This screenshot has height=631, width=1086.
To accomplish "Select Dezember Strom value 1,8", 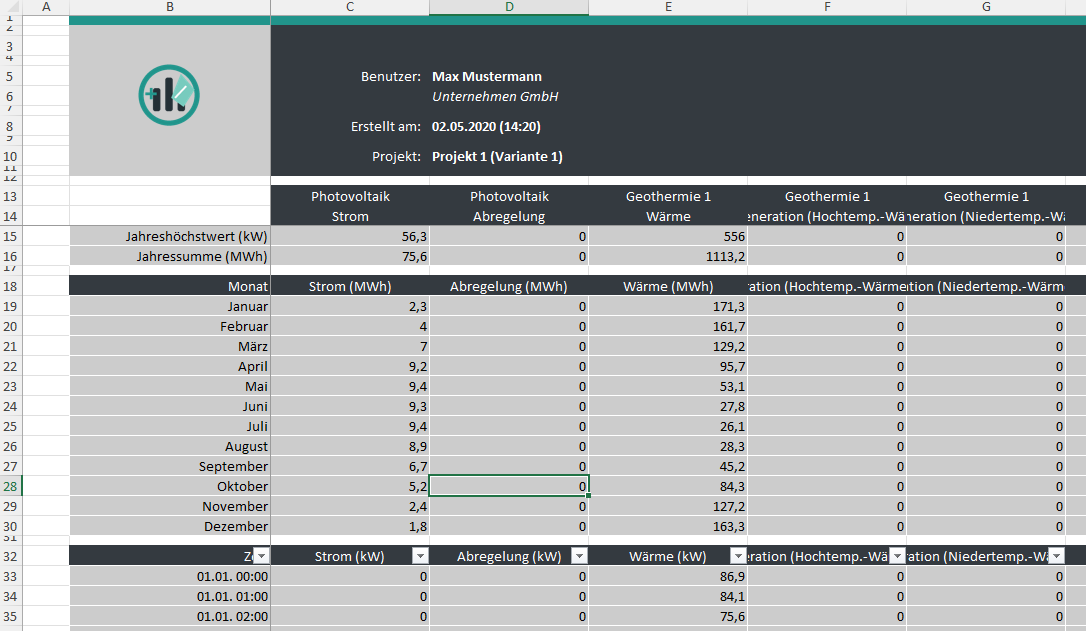I will point(350,526).
